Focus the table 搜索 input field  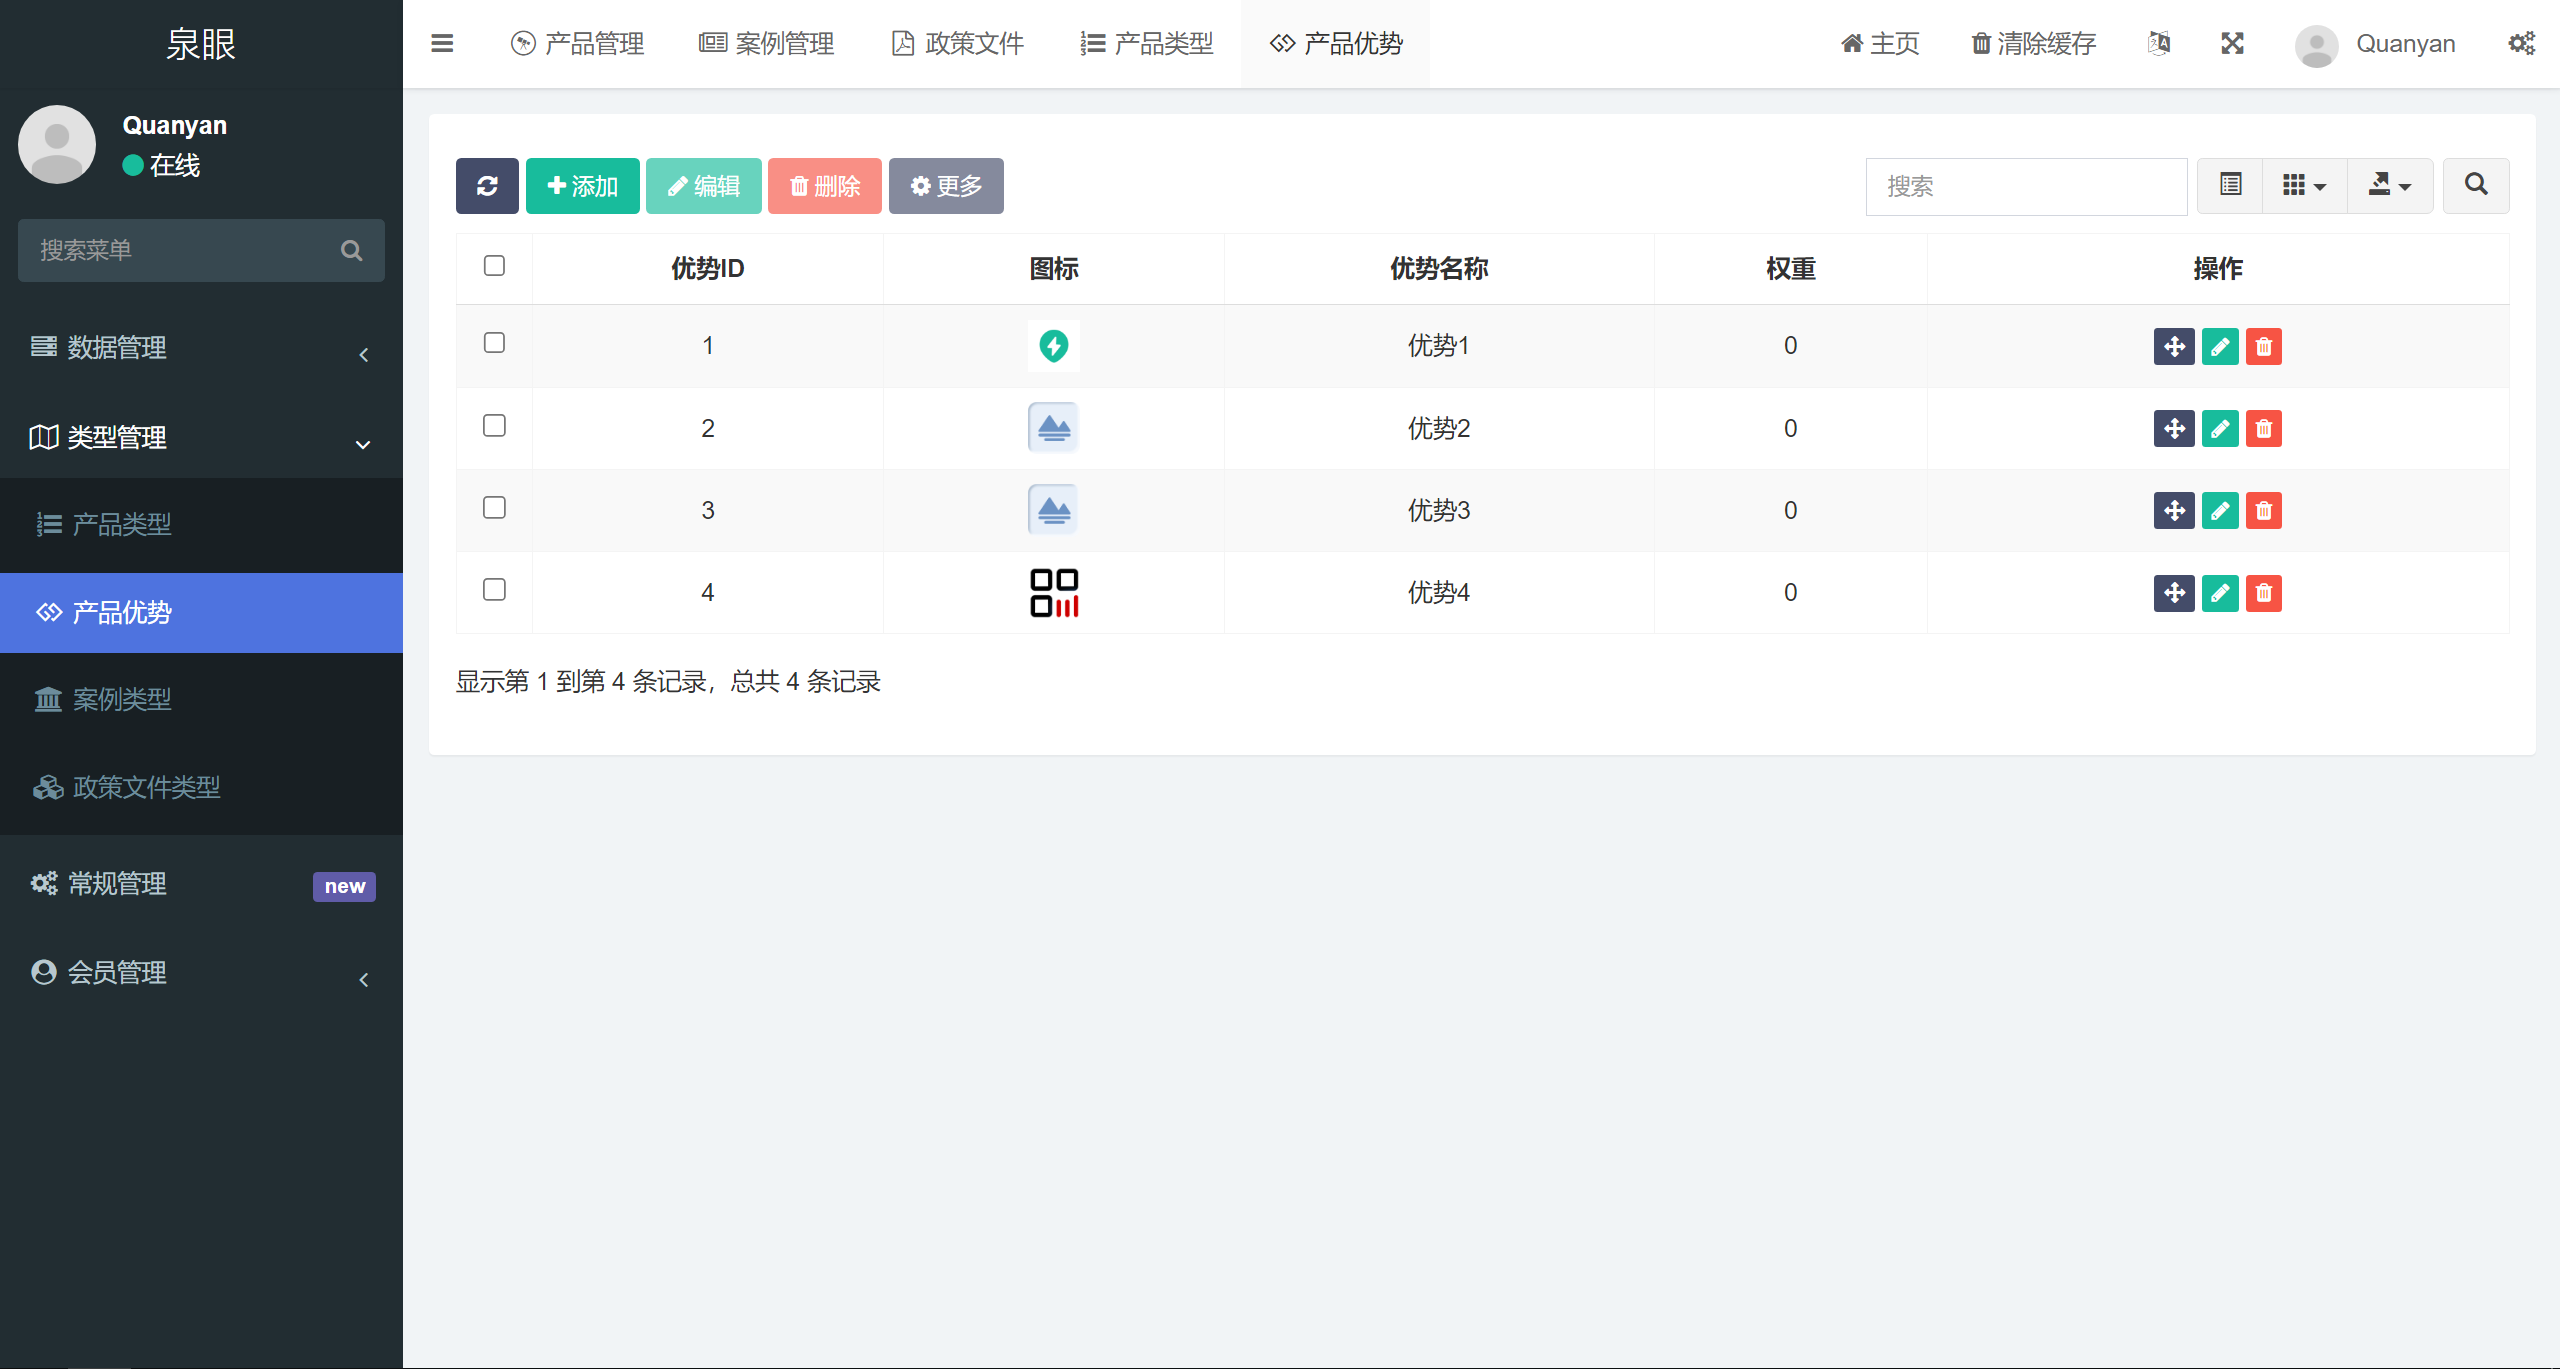pyautogui.click(x=2027, y=186)
